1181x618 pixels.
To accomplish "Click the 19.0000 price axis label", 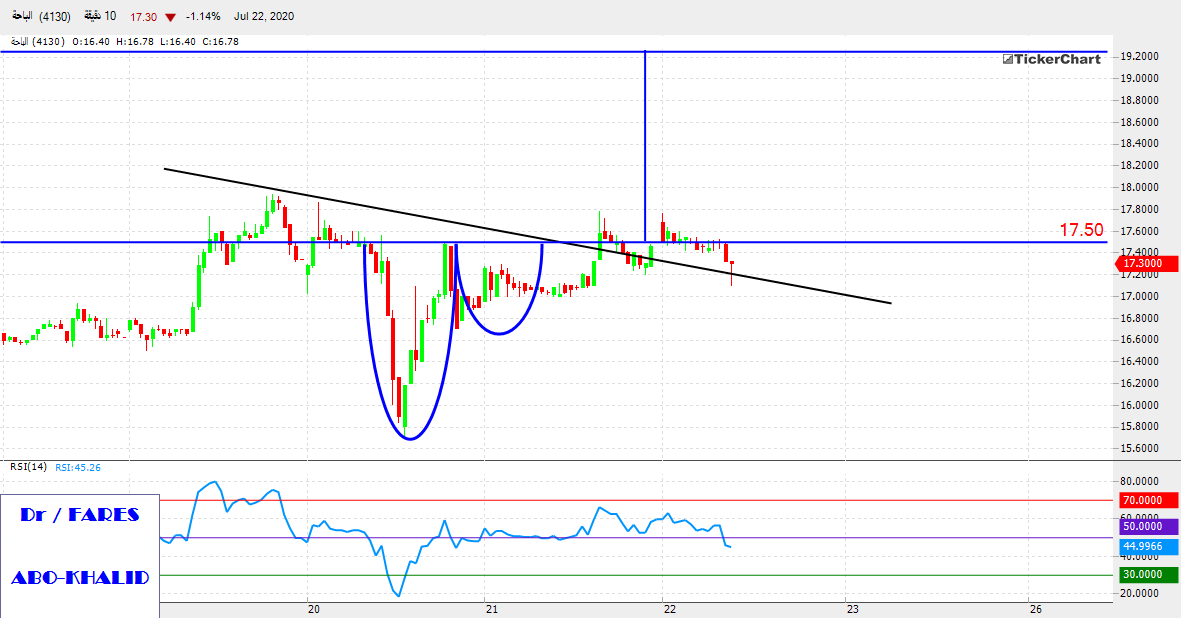I will (1139, 78).
